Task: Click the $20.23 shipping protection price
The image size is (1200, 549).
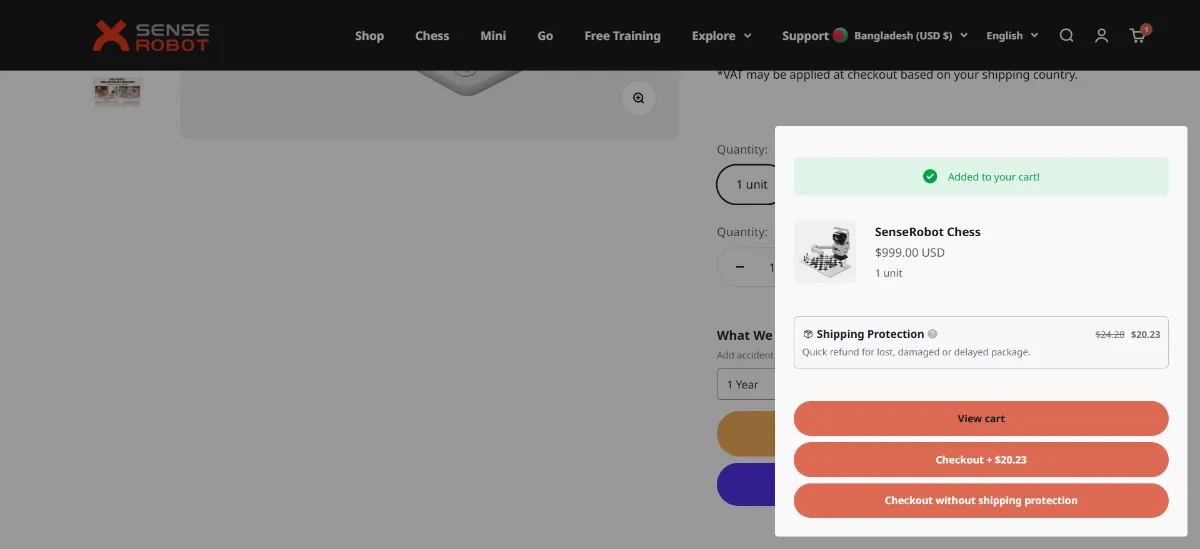Action: [x=1145, y=335]
